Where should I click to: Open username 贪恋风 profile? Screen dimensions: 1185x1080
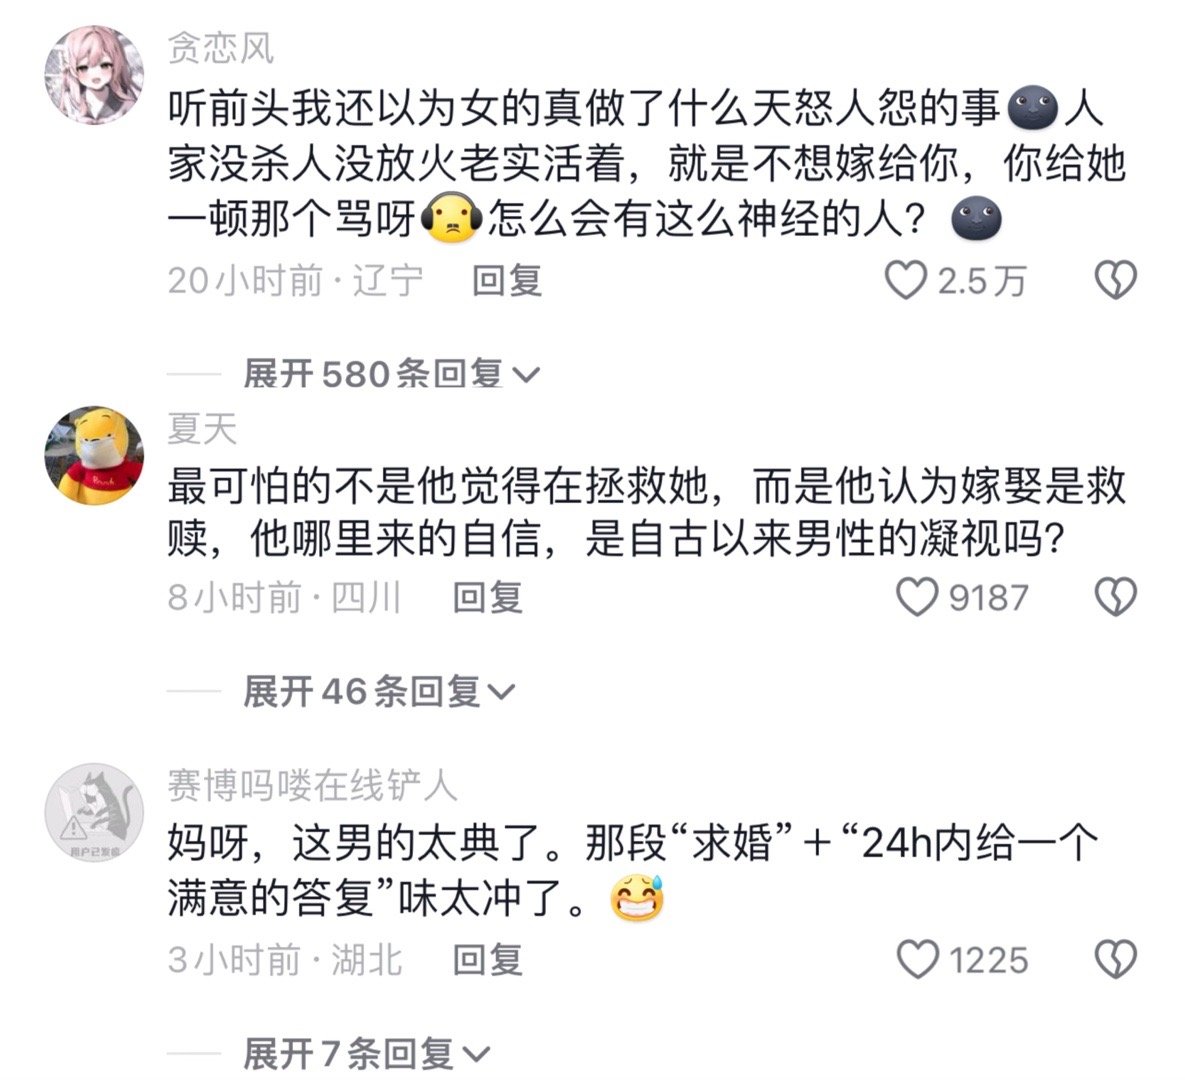click(x=220, y=49)
